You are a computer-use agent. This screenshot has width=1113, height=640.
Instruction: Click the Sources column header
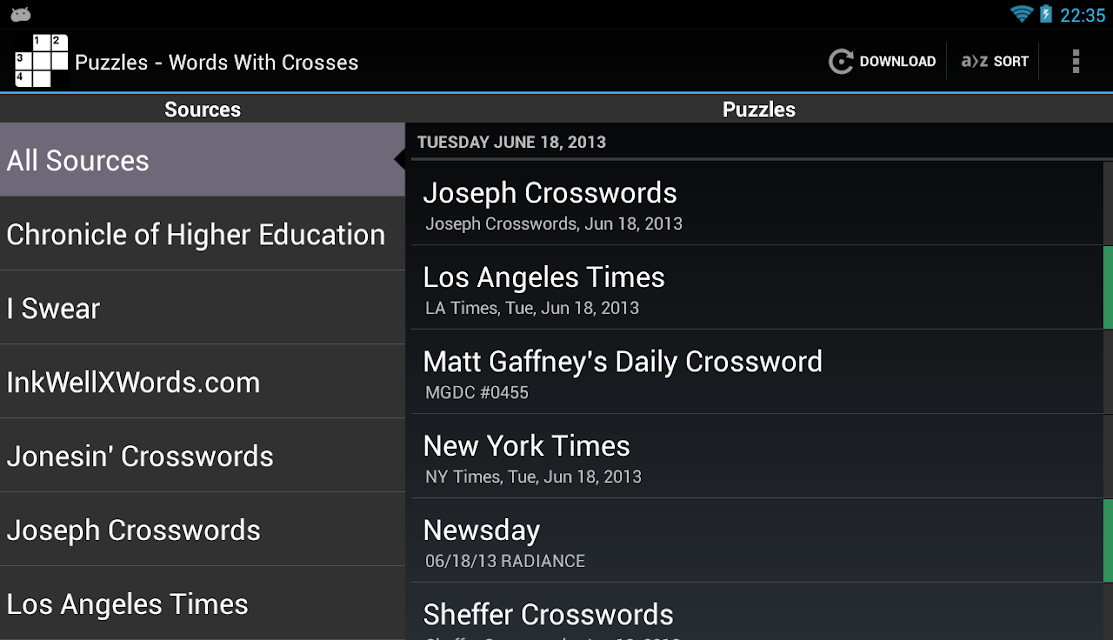pyautogui.click(x=202, y=109)
